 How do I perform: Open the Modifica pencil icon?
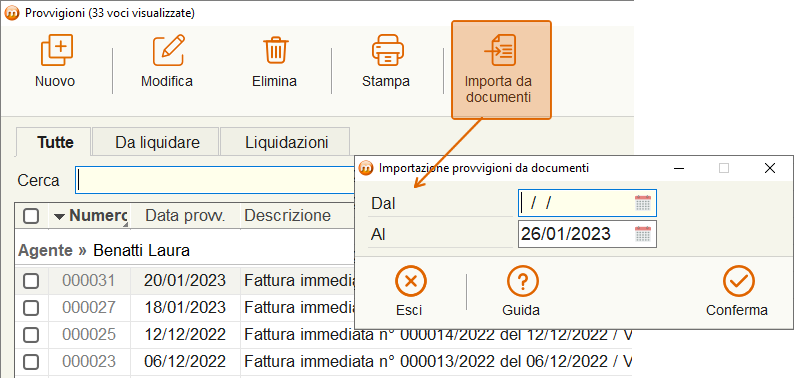[169, 50]
